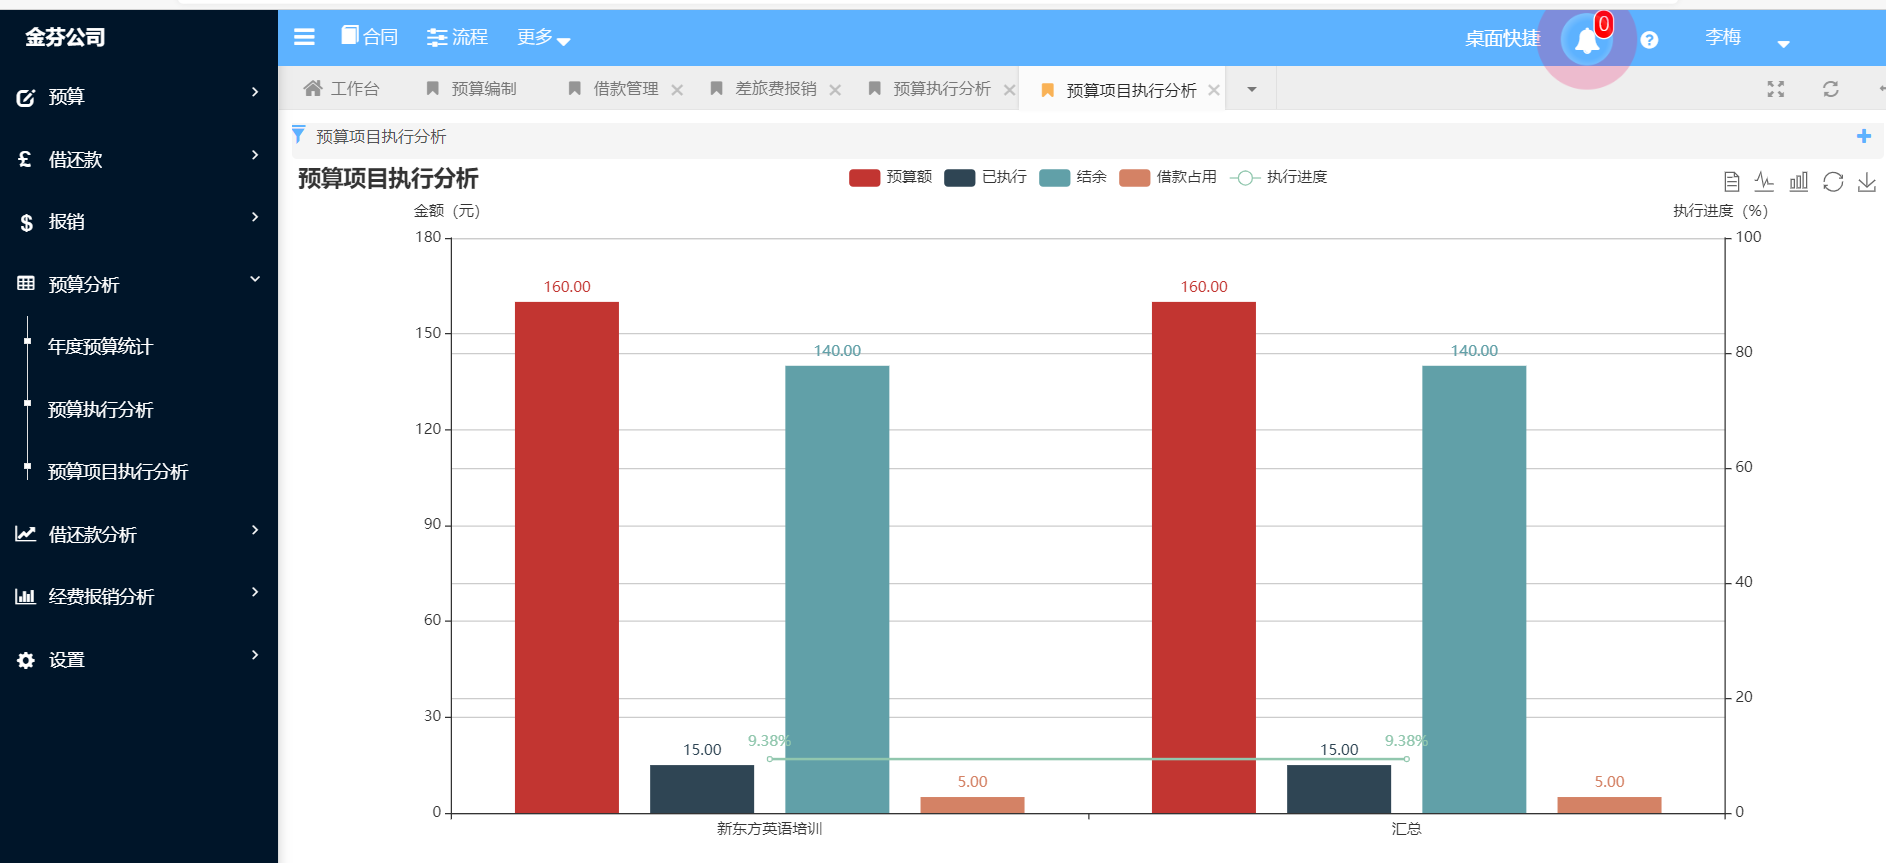Toggle the 结余 legend series
The width and height of the screenshot is (1886, 863).
pyautogui.click(x=1073, y=177)
